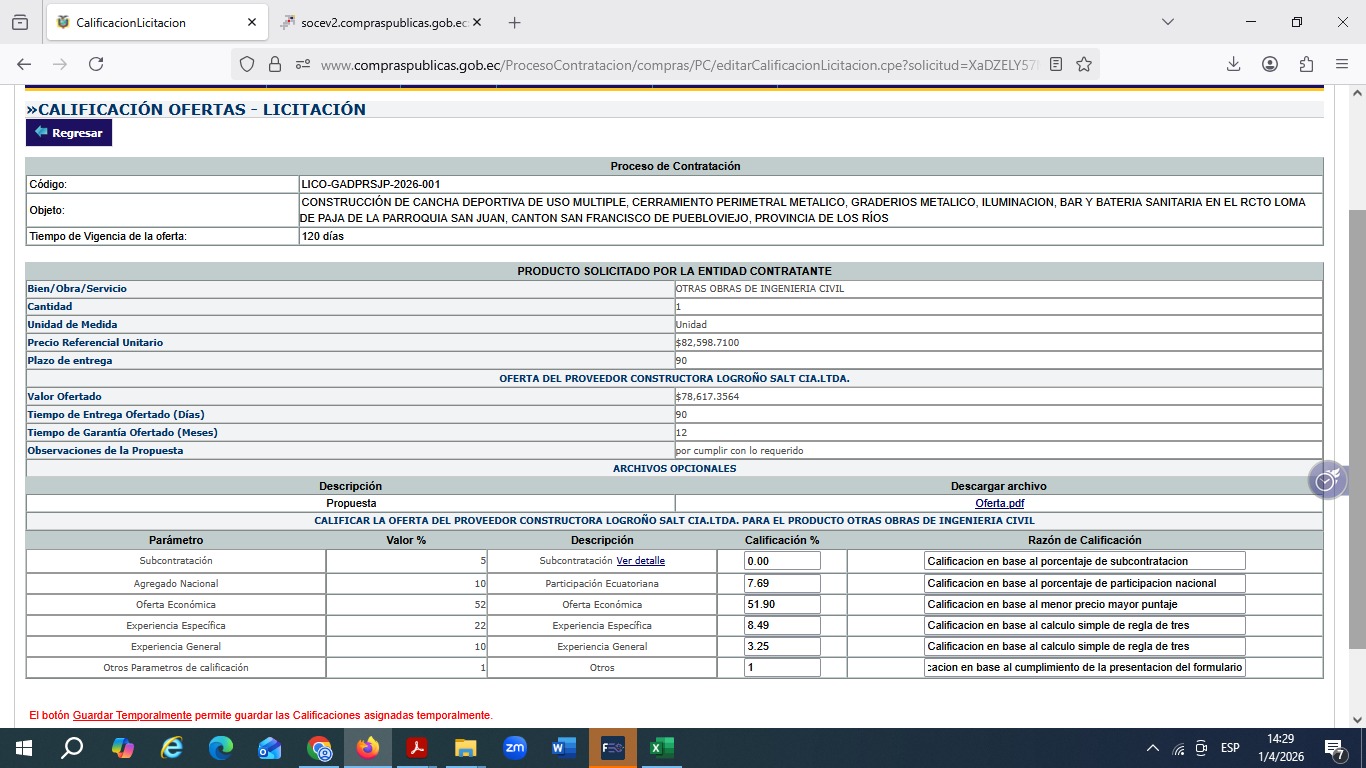Open Excel from the taskbar
1366x768 pixels.
661,748
